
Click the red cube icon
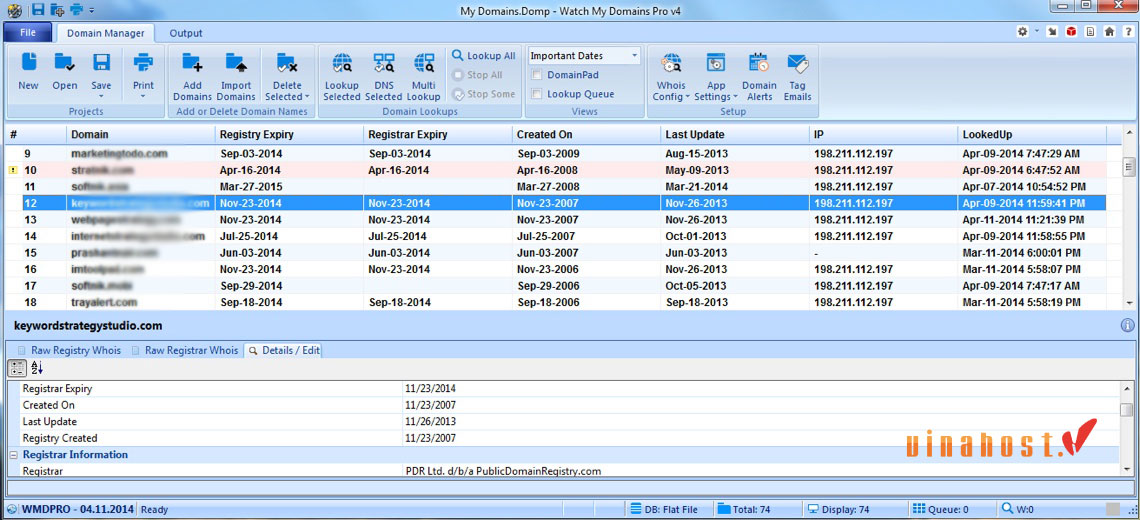coord(1071,32)
